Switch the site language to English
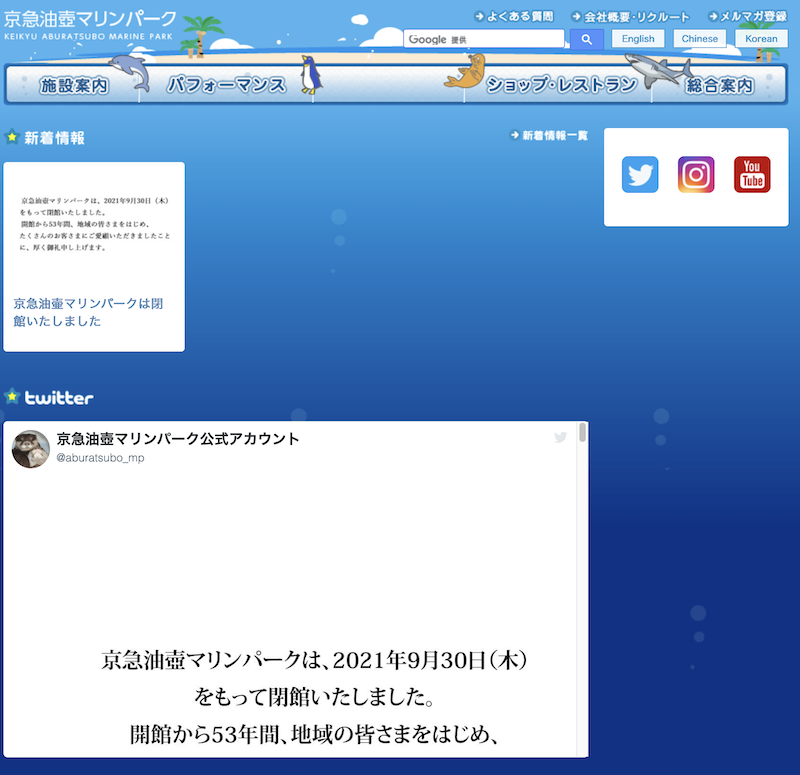The width and height of the screenshot is (800, 775). (x=638, y=39)
